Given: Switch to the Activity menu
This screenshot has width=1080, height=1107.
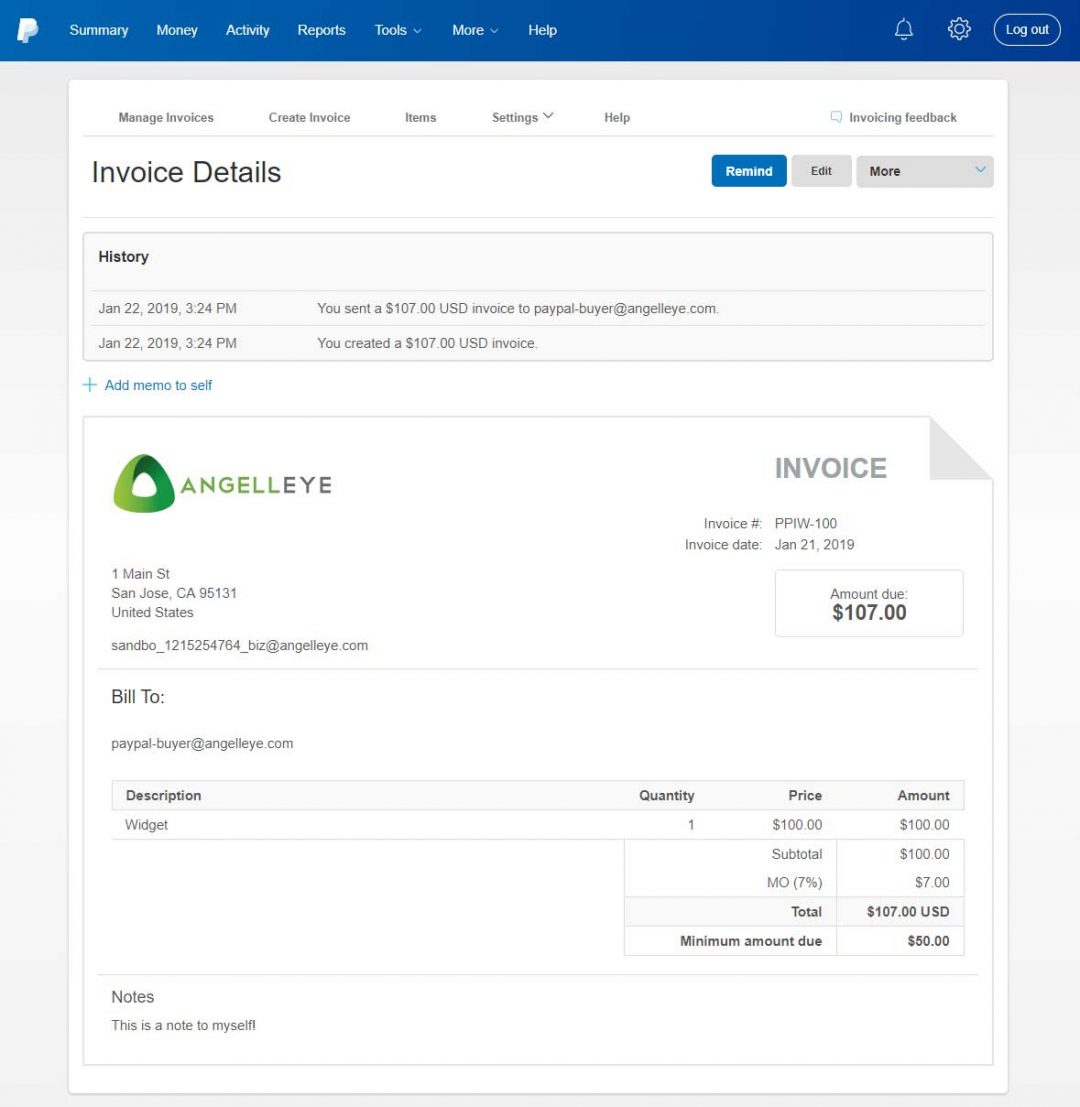Looking at the screenshot, I should (247, 30).
